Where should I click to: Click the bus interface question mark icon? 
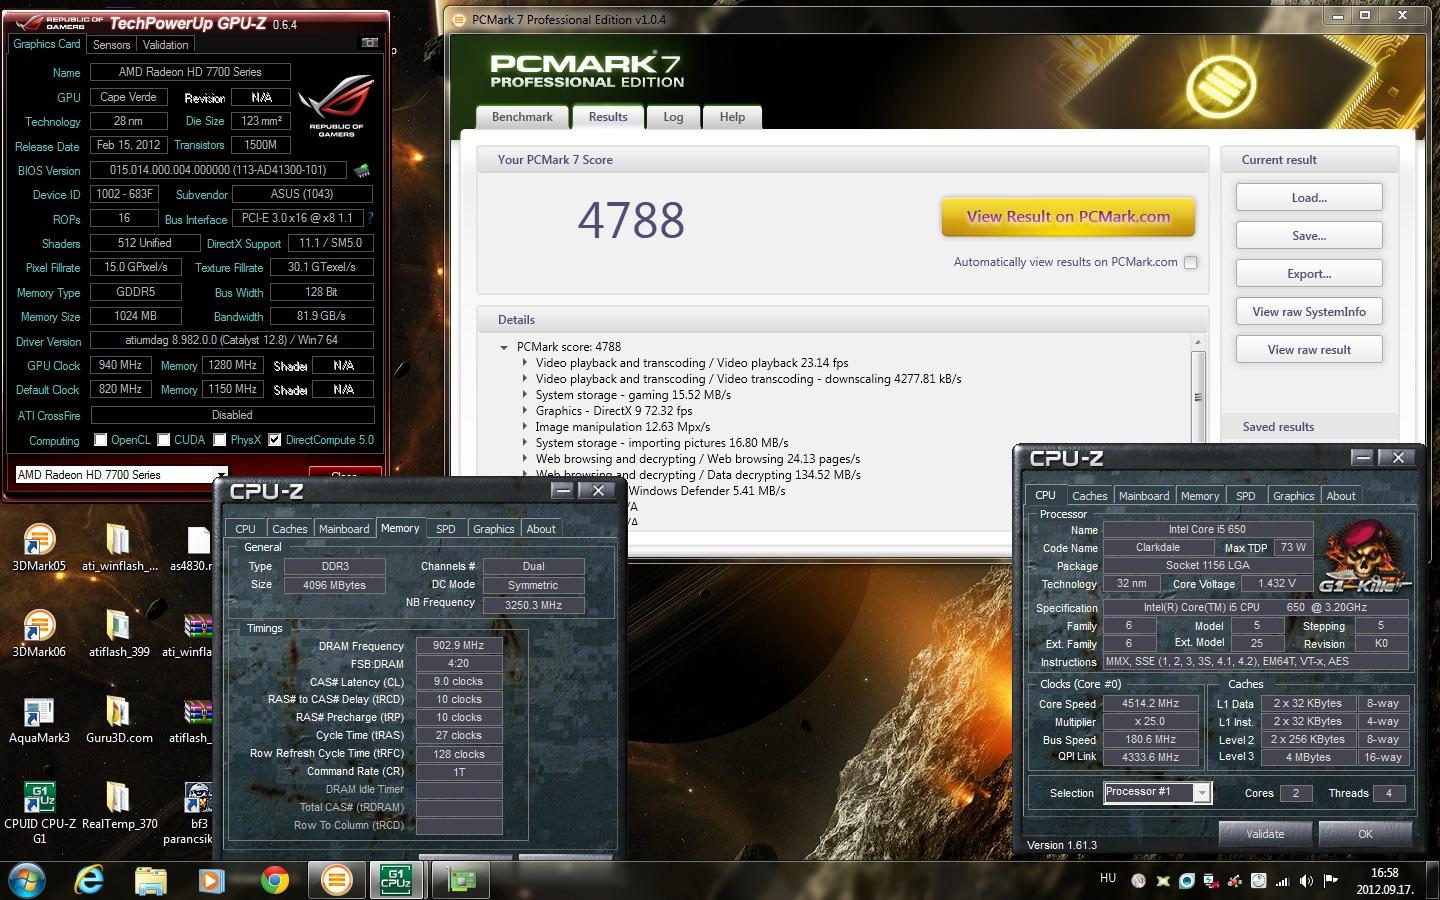[x=370, y=218]
